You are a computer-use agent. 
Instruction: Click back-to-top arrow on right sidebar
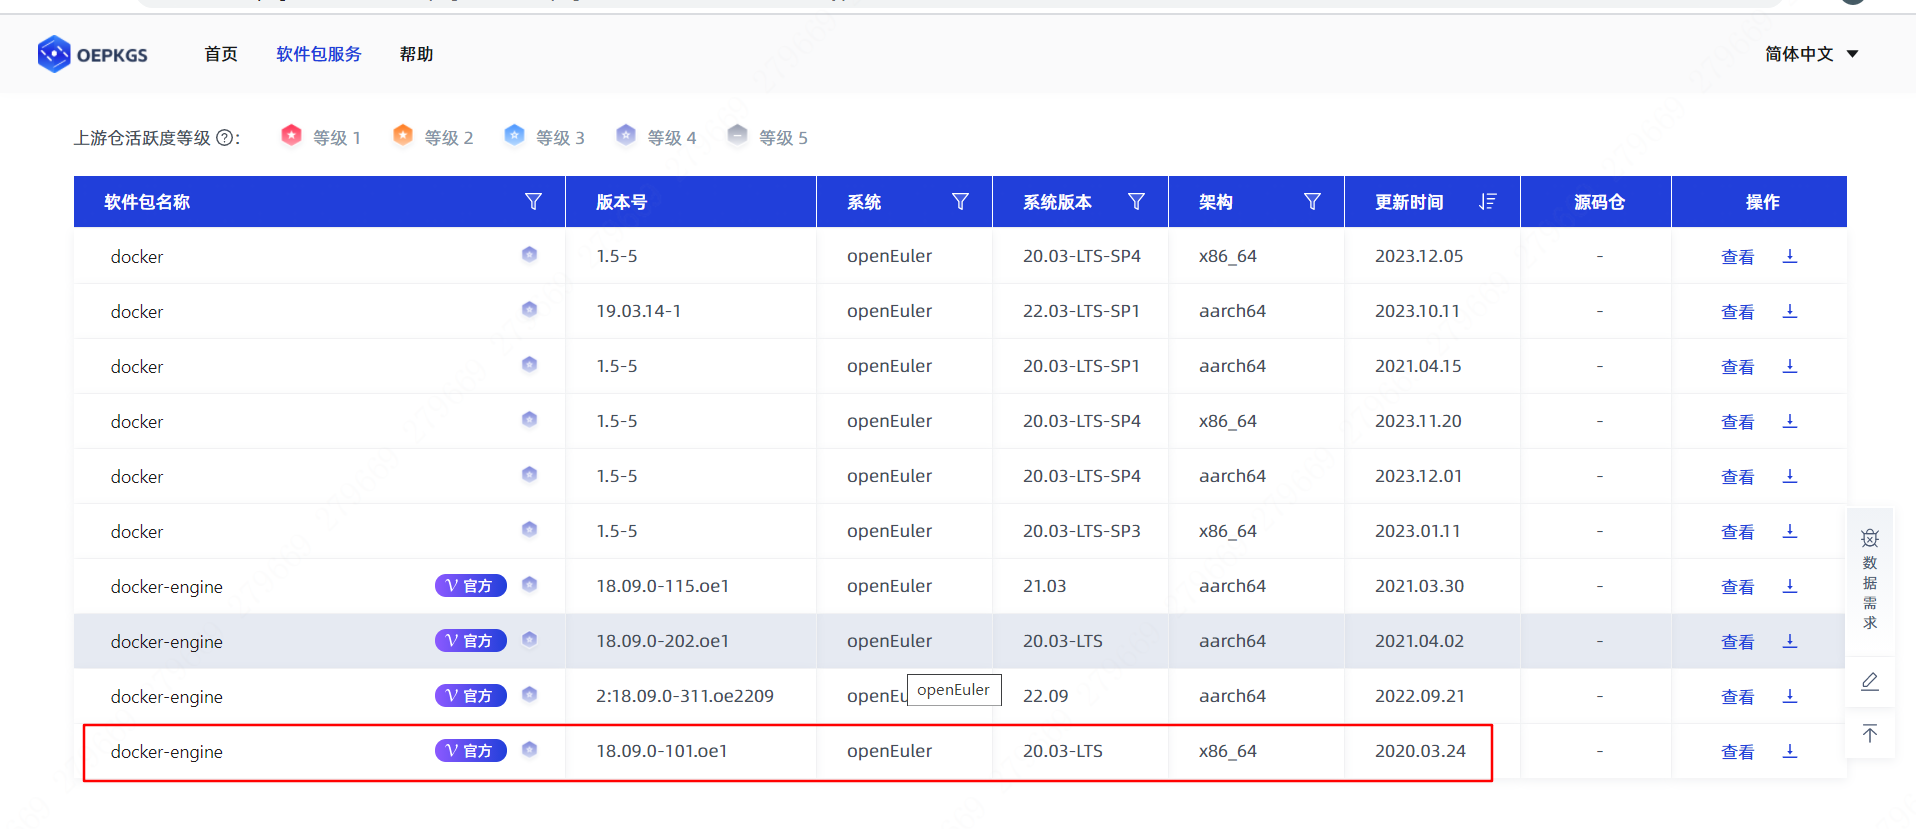pyautogui.click(x=1869, y=734)
